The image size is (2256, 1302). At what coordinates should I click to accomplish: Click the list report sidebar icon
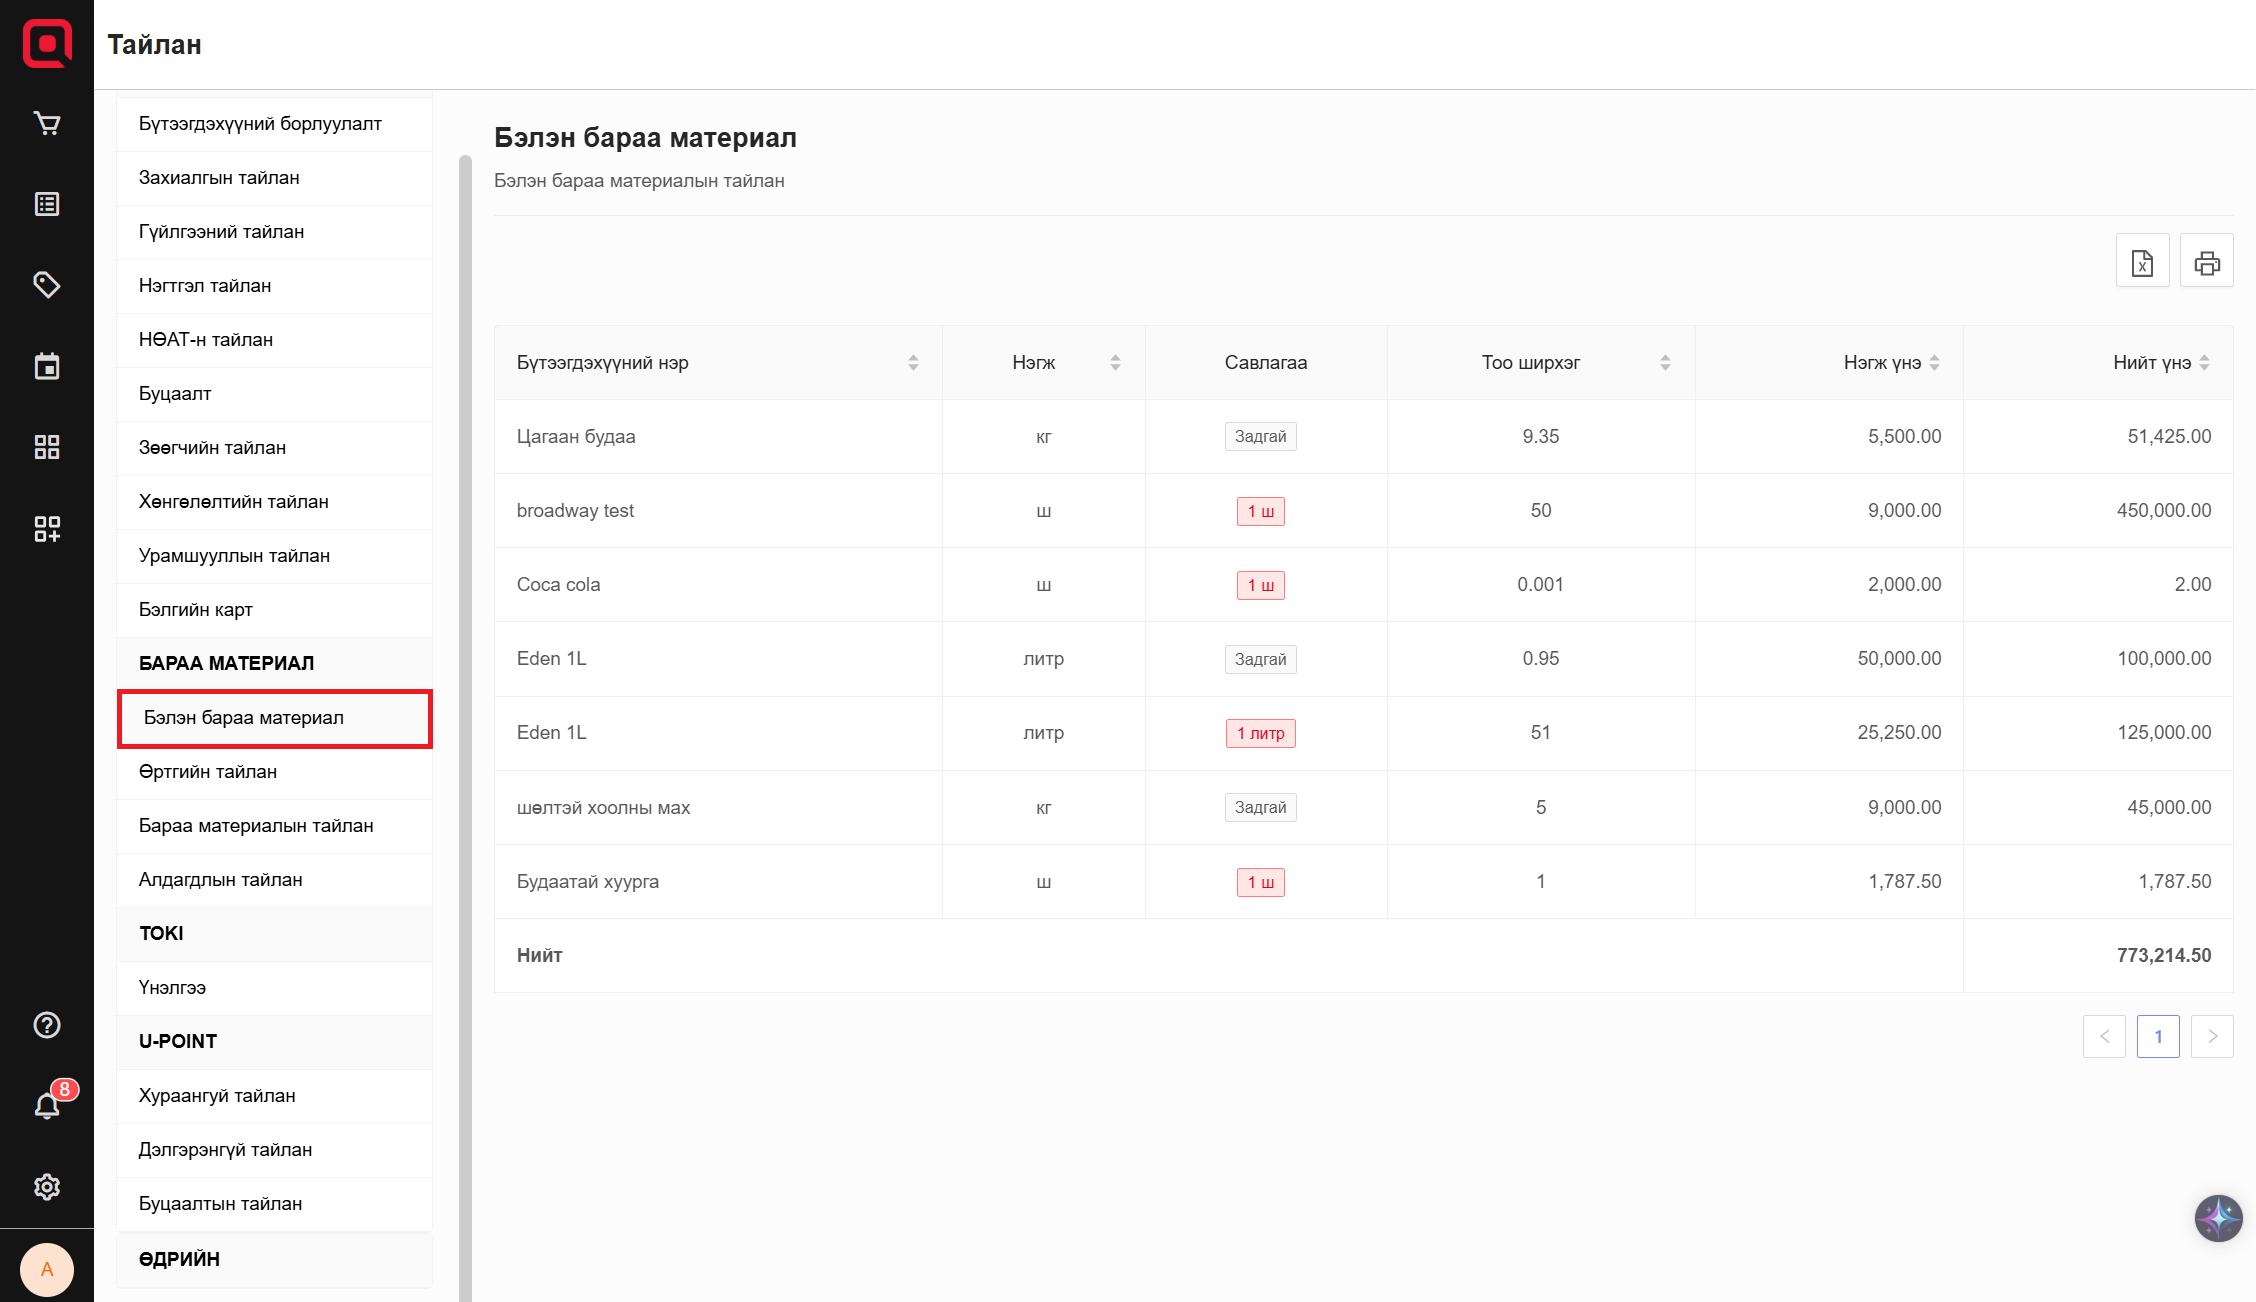[47, 204]
